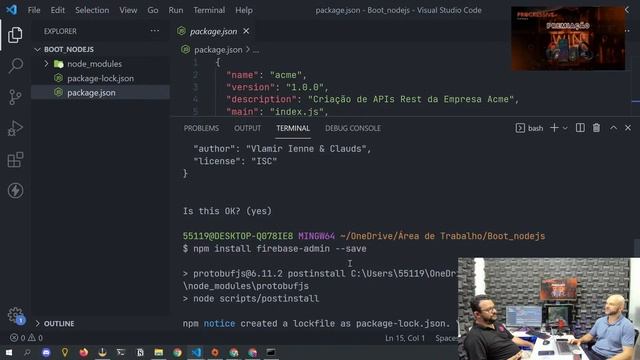The width and height of the screenshot is (640, 360).
Task: Open the new terminal launch profile dropdown
Action: (565, 128)
